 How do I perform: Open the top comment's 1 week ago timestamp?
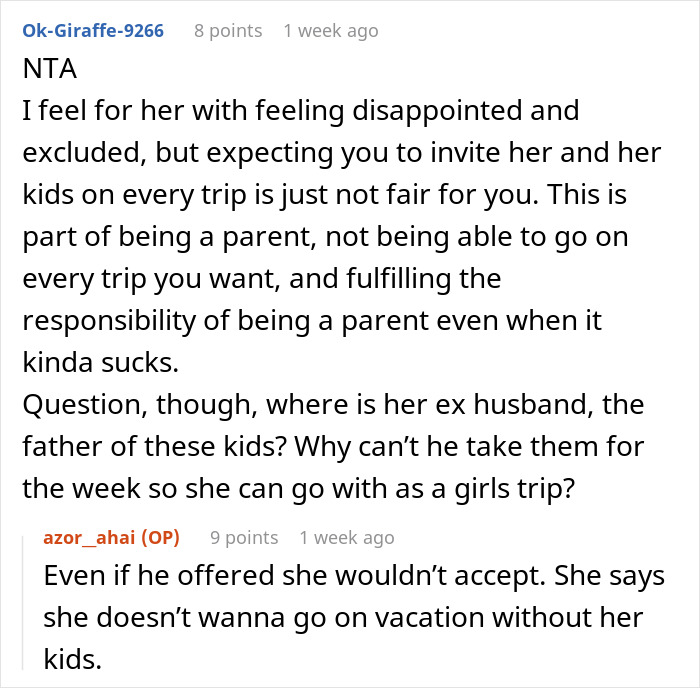(331, 31)
